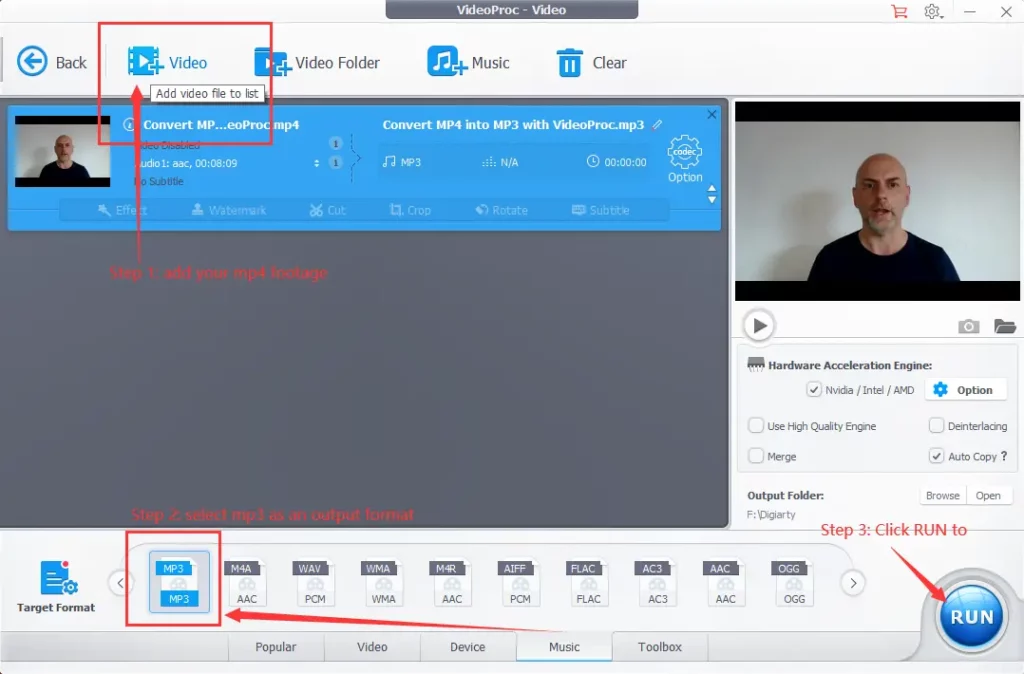Switch to the Music tab

tap(564, 647)
